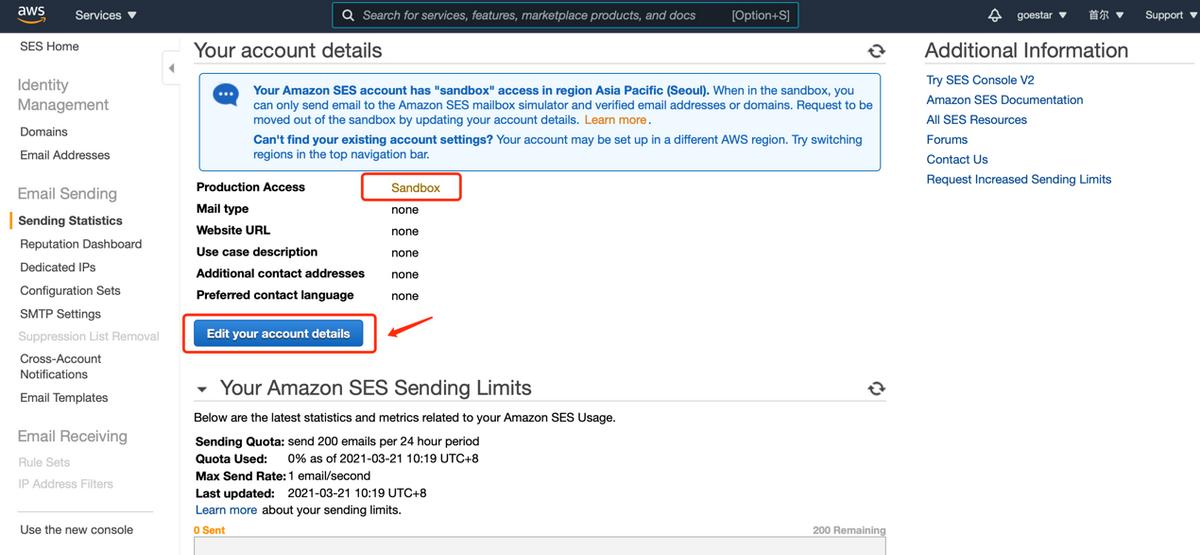
Task: Open the goestar account dropdown
Action: tap(1041, 15)
